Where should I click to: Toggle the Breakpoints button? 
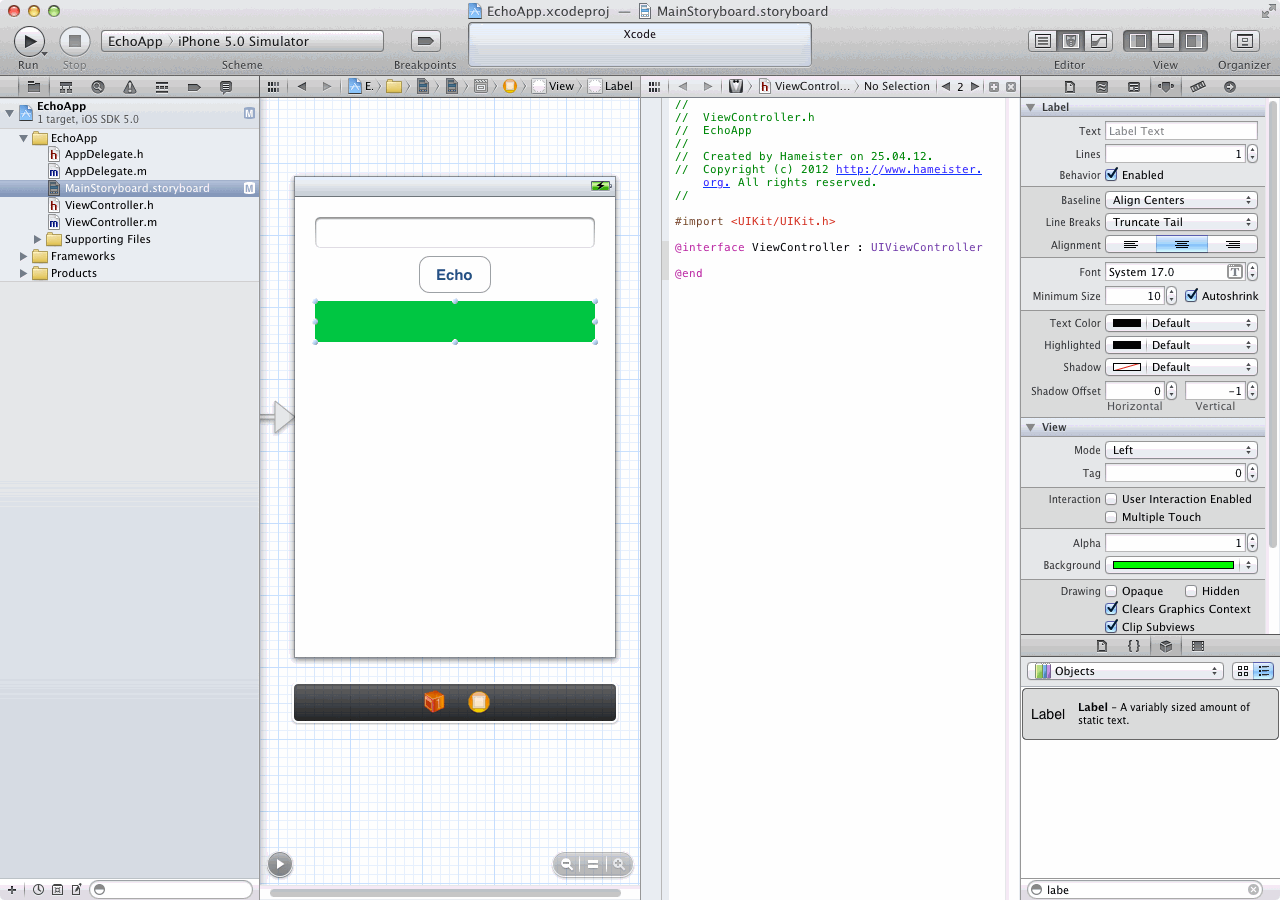[426, 41]
